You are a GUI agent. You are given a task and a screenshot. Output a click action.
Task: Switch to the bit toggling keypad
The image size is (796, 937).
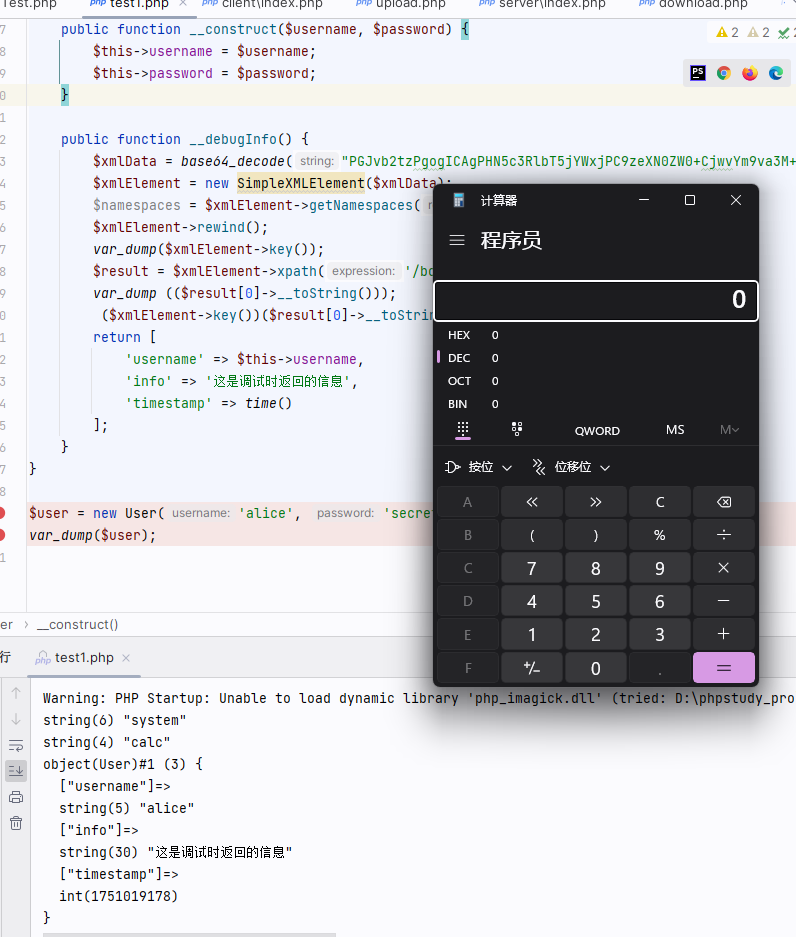click(x=517, y=429)
